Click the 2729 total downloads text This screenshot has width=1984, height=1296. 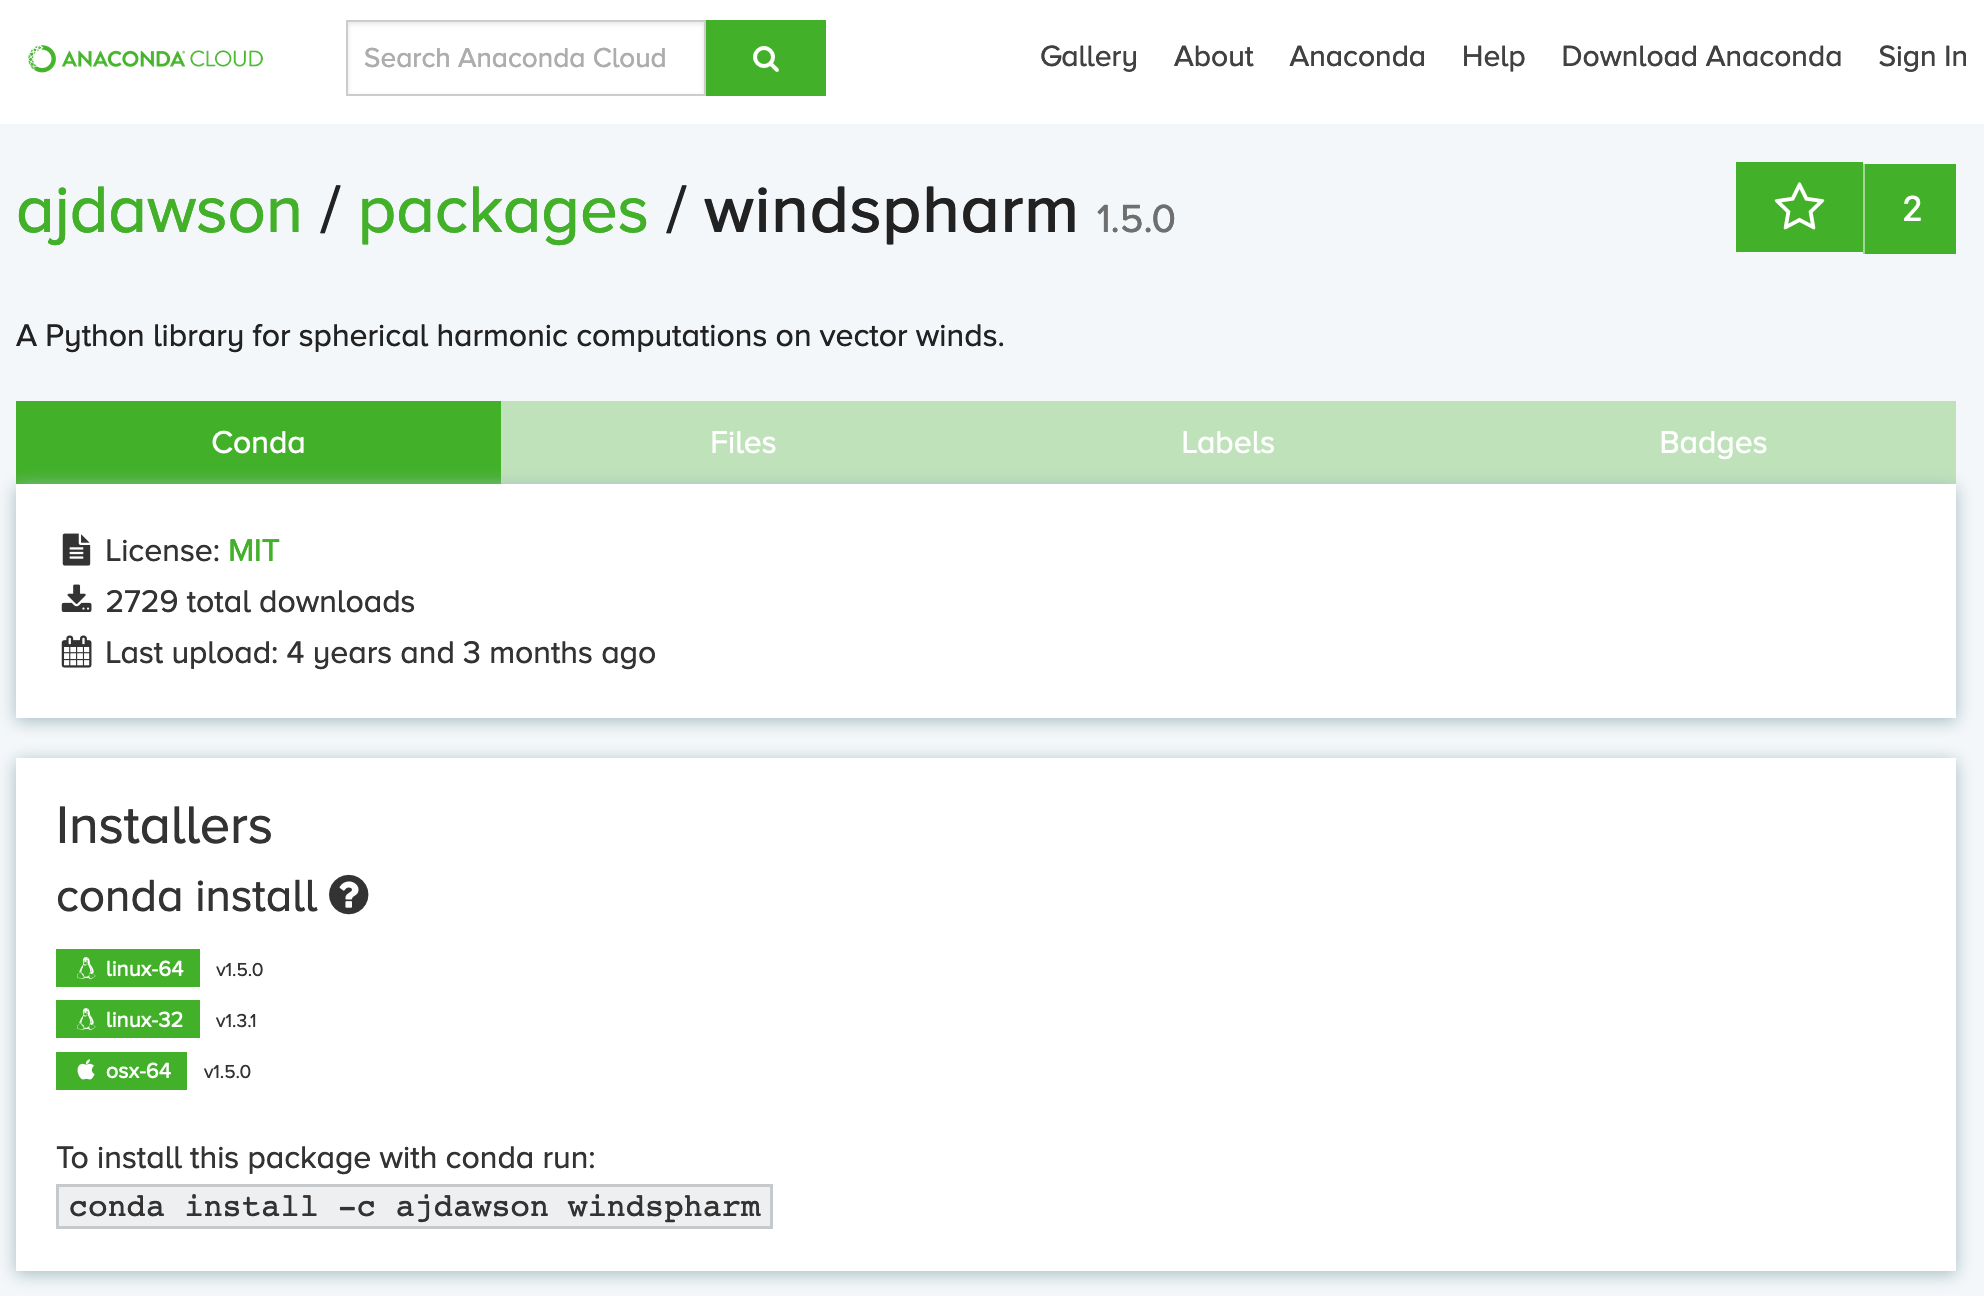[260, 601]
